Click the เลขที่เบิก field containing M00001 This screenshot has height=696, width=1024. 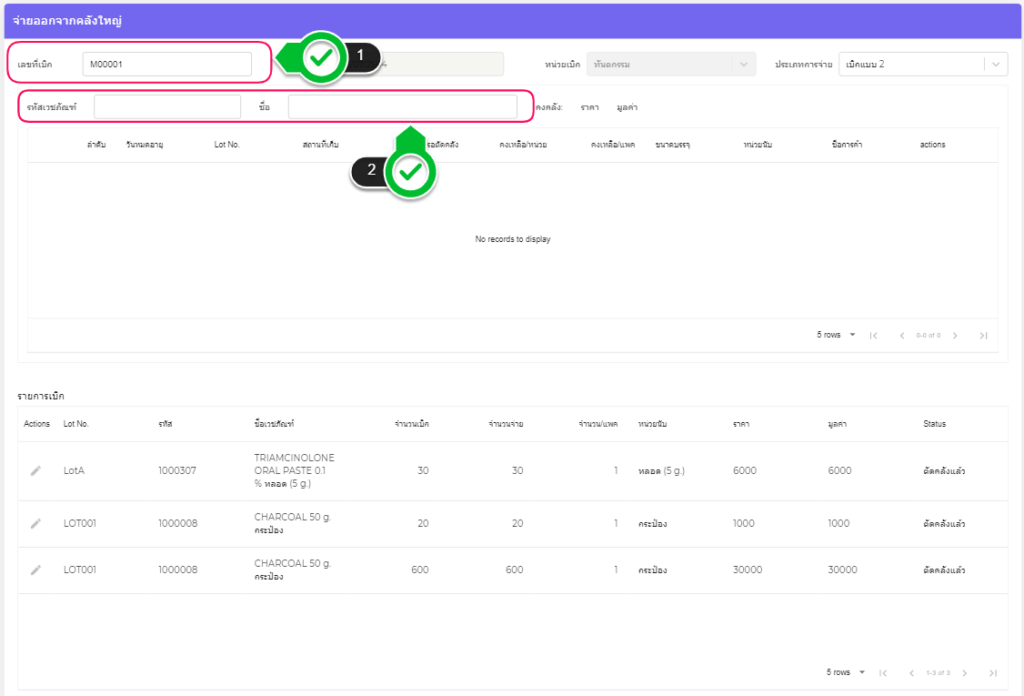tap(167, 64)
